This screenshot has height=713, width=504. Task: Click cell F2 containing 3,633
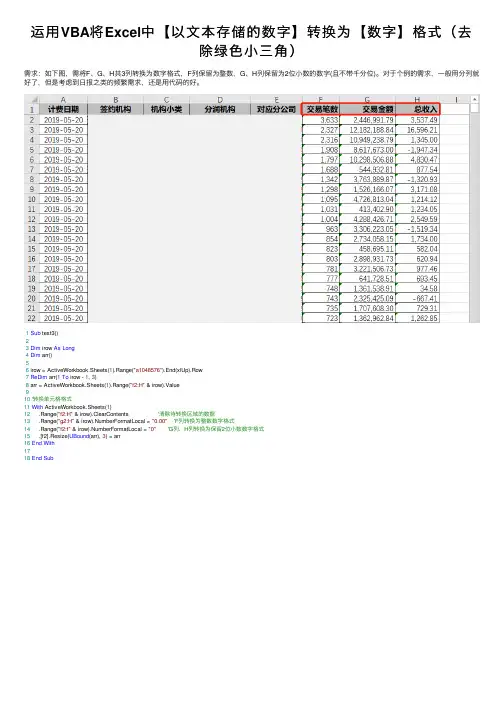coord(321,120)
